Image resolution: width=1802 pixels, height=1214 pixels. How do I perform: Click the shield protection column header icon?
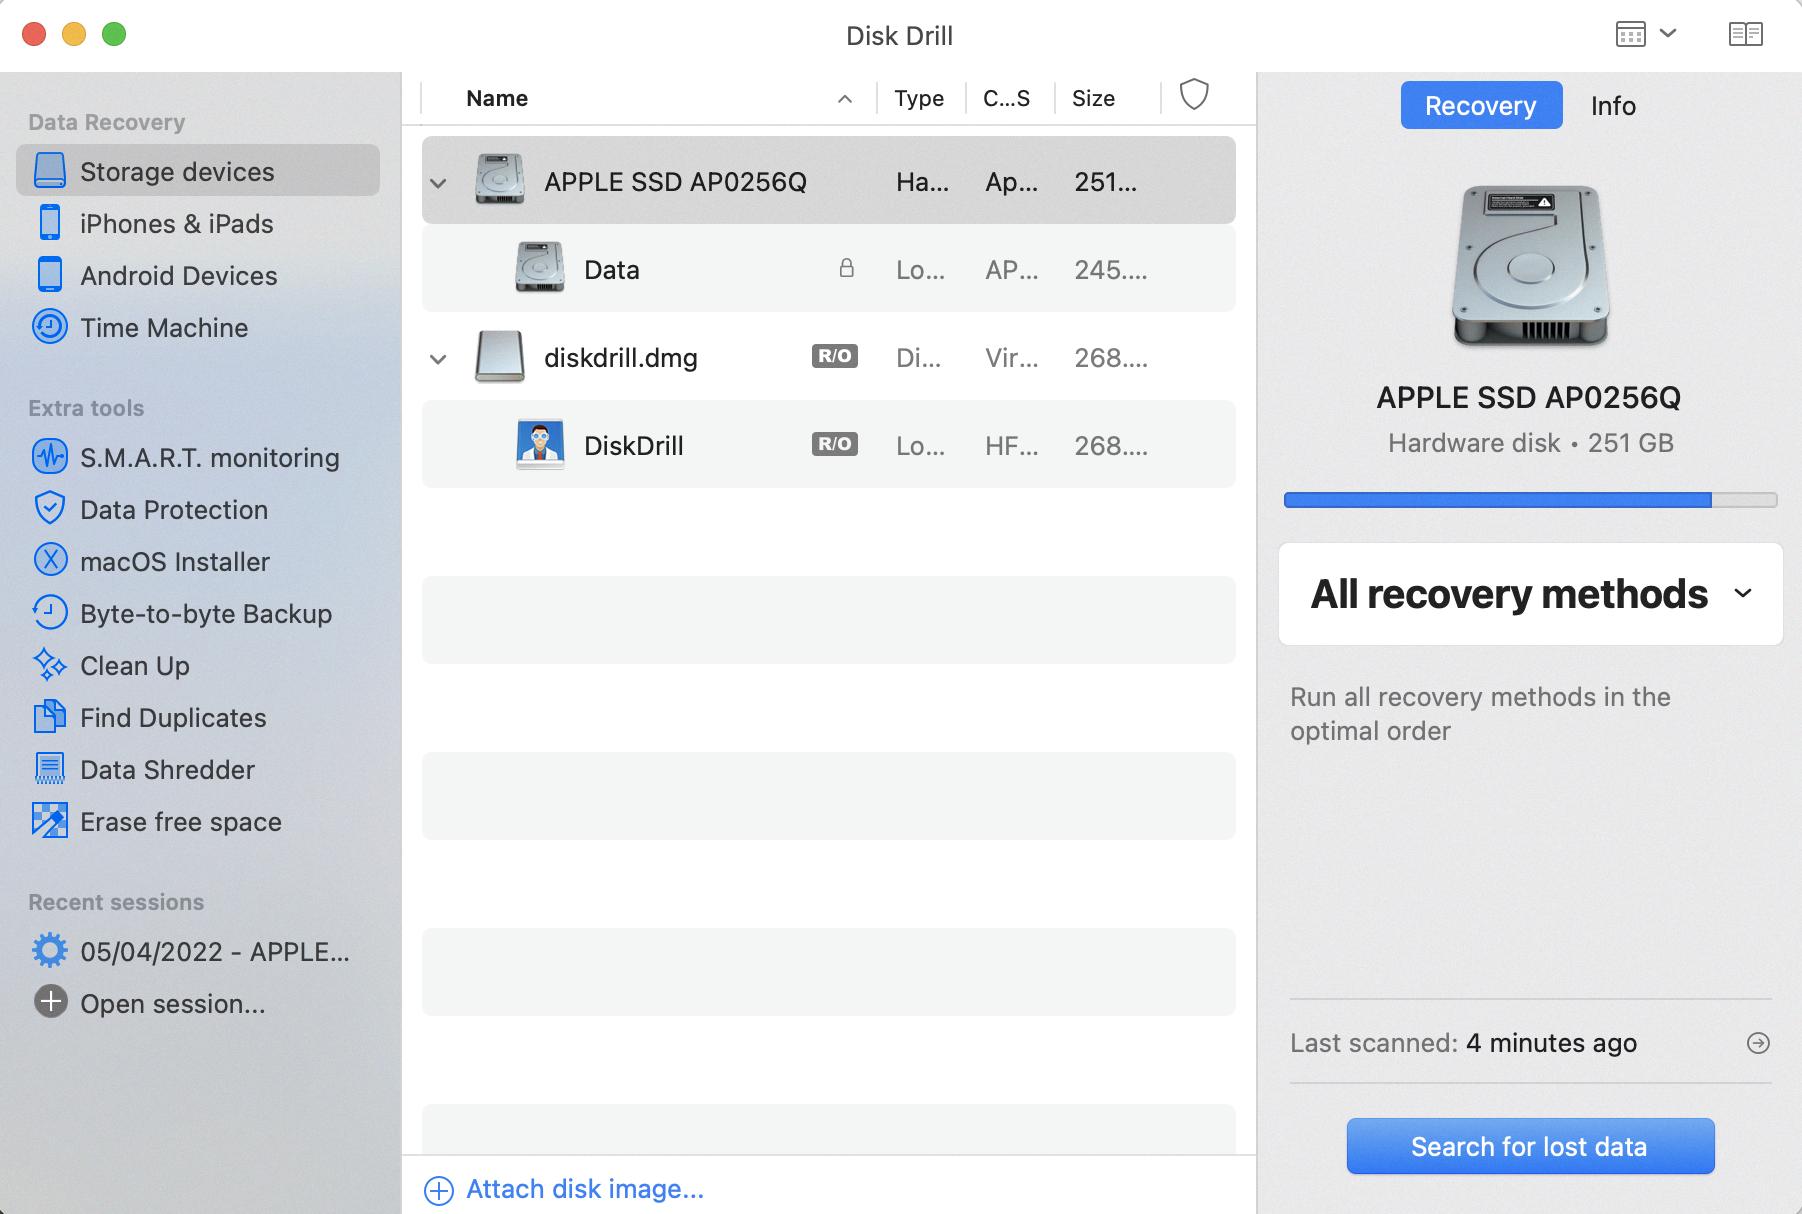coord(1194,95)
